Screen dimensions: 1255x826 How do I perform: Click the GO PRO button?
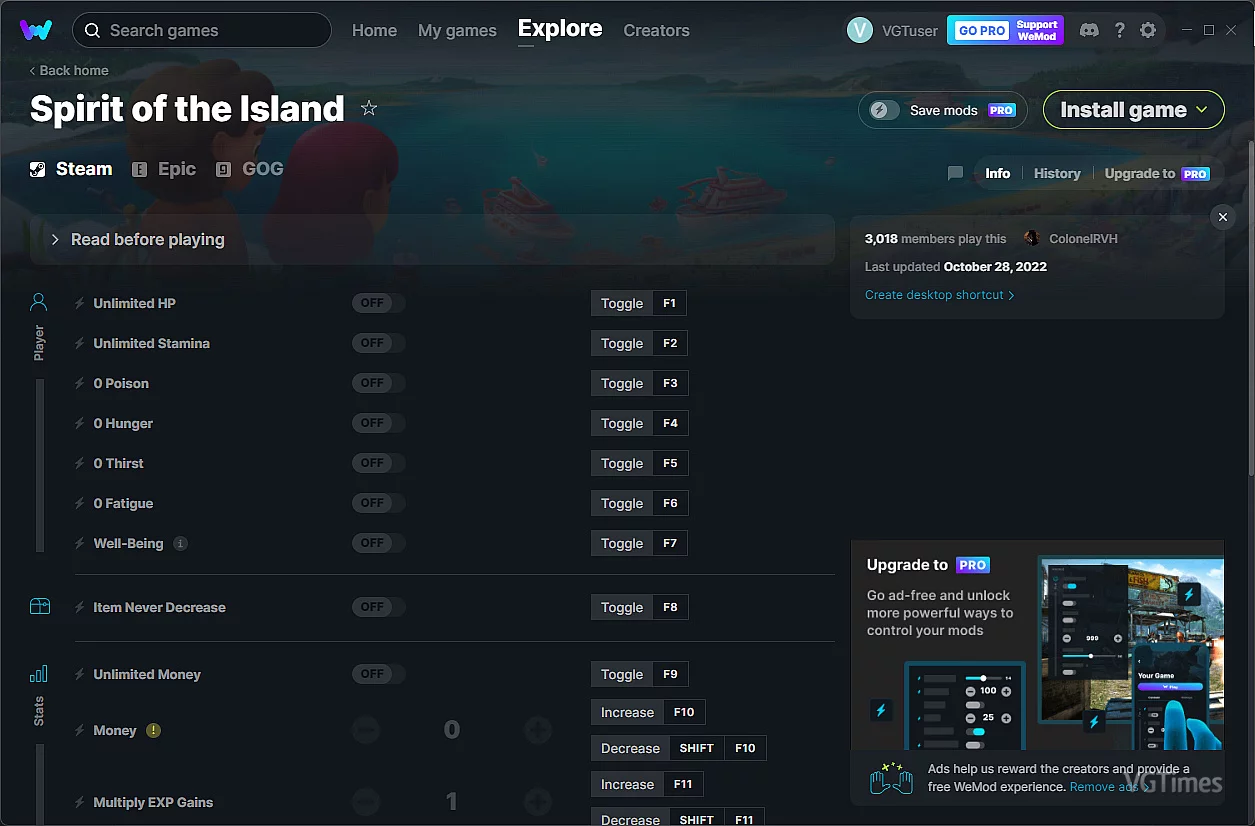click(1005, 30)
